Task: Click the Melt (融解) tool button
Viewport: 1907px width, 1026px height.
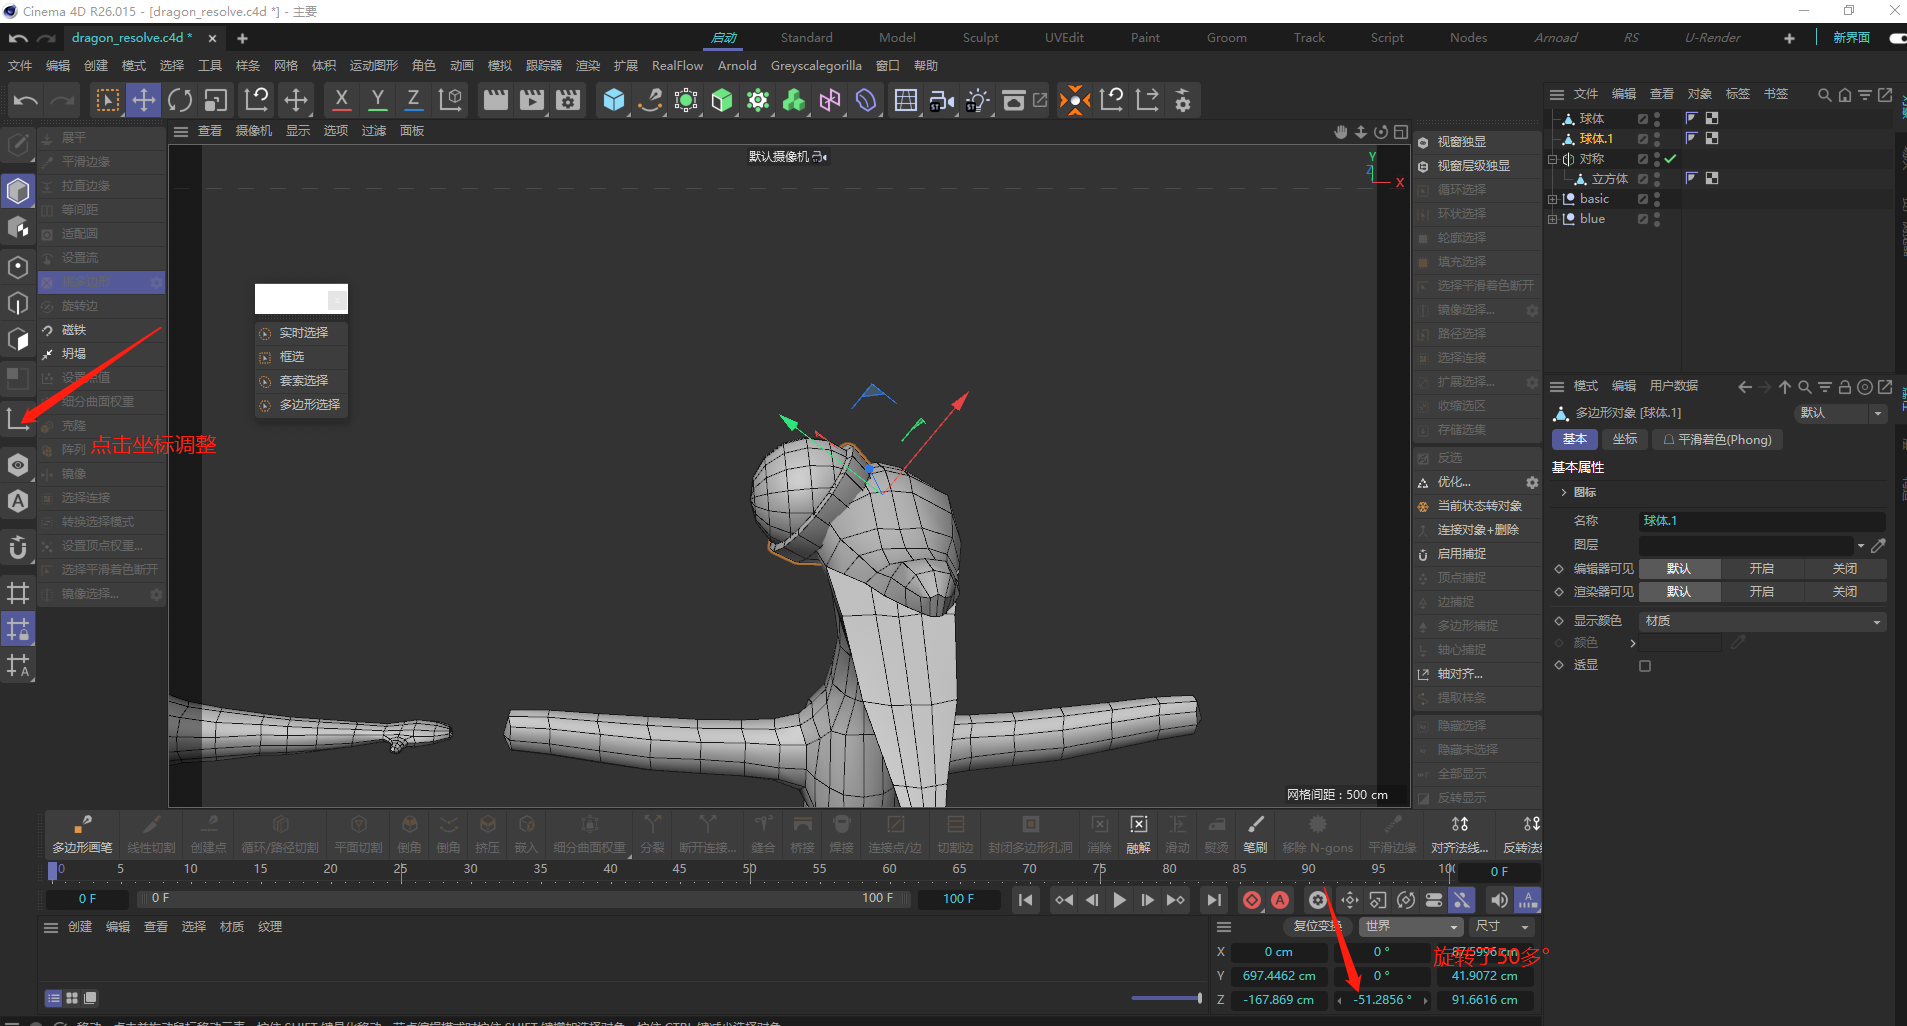Action: (x=1138, y=833)
